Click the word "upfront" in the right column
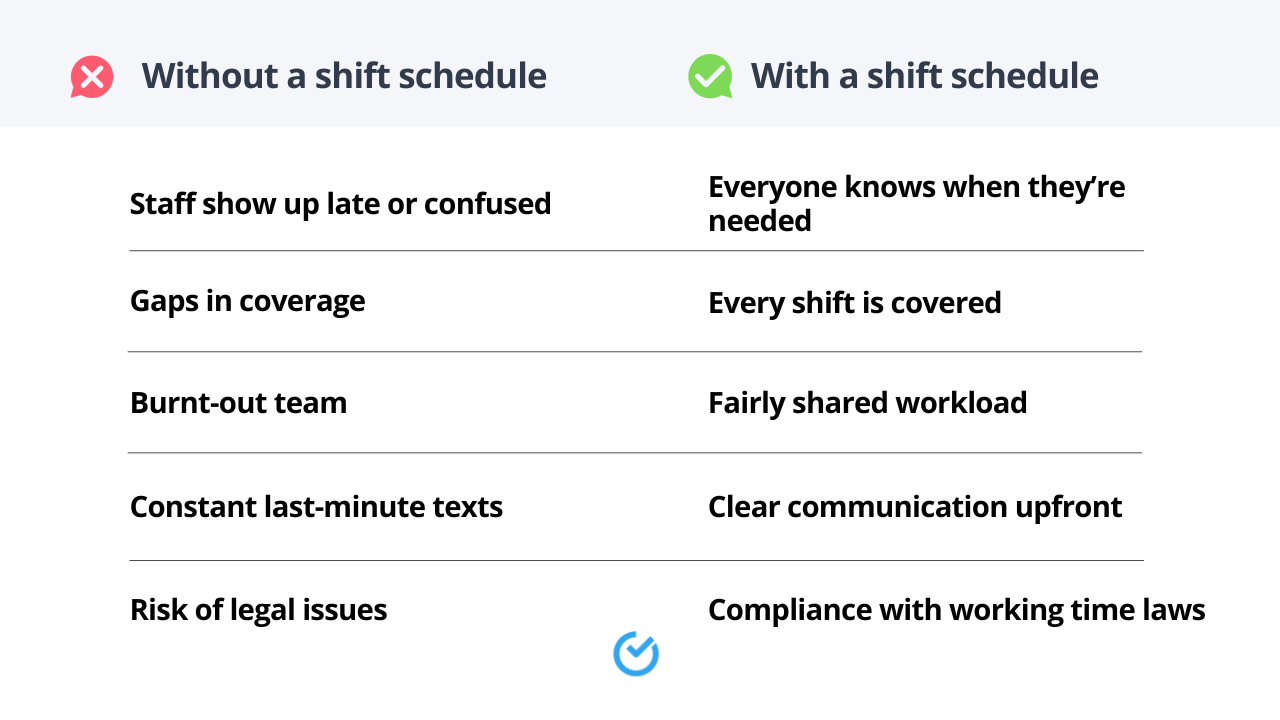The image size is (1280, 720). pyautogui.click(x=1069, y=507)
